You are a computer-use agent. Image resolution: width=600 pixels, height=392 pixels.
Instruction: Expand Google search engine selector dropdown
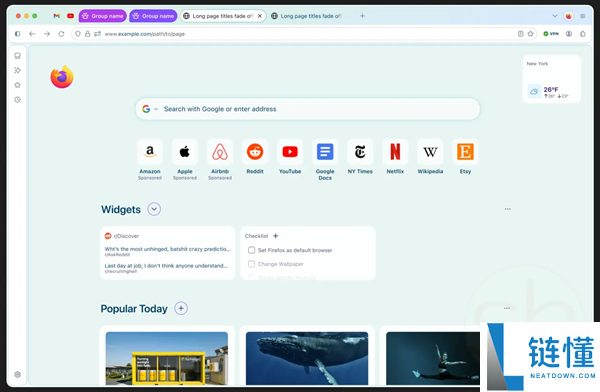pos(150,109)
